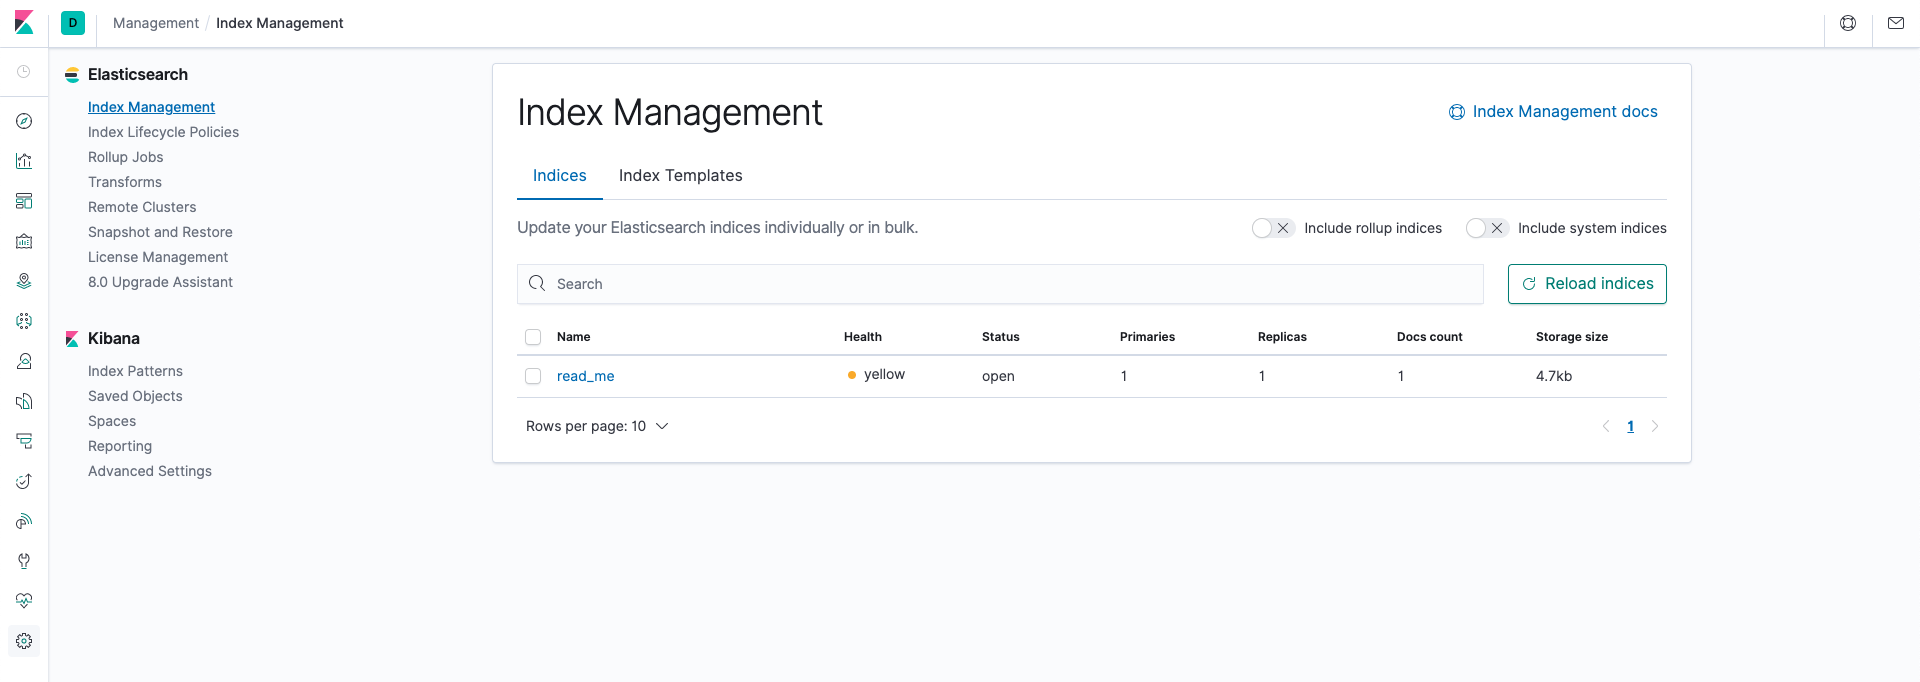
Task: Click the 4.7kb storage size cell
Action: pyautogui.click(x=1554, y=376)
